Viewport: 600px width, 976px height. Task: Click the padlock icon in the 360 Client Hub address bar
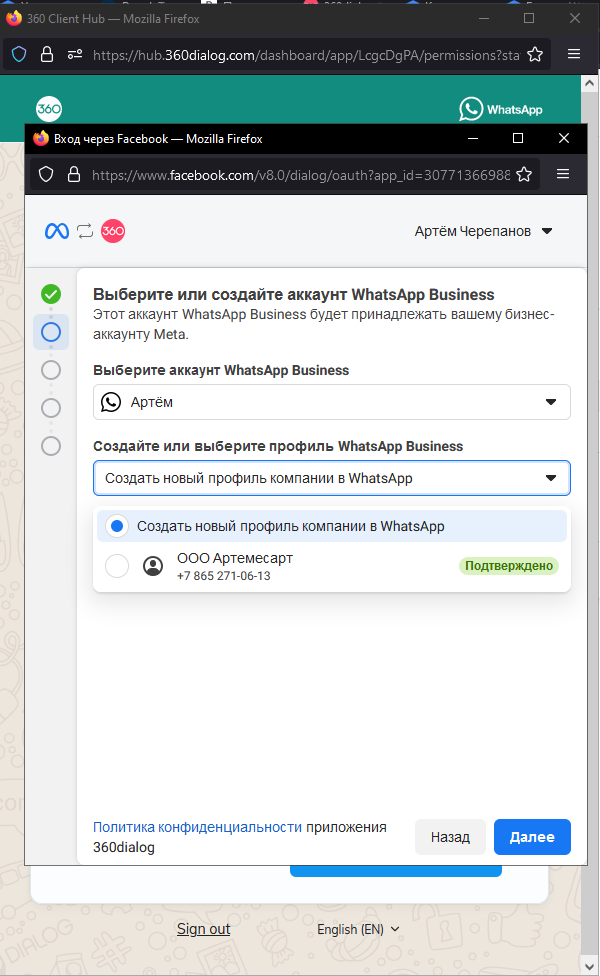click(x=47, y=55)
